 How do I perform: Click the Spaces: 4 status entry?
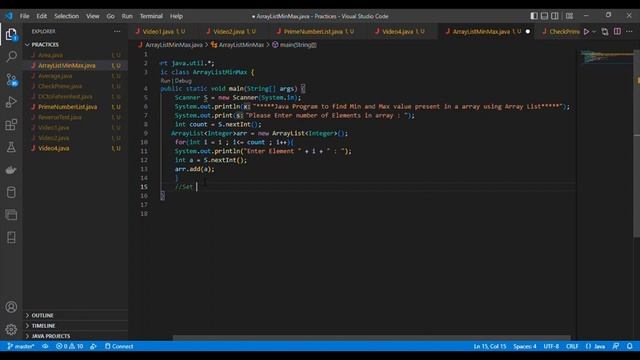tap(525, 346)
